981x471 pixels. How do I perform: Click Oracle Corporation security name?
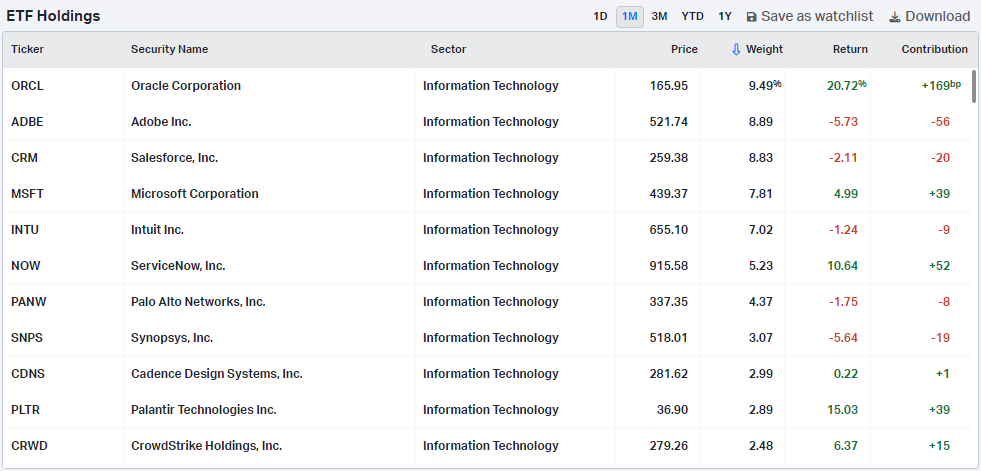tap(186, 86)
